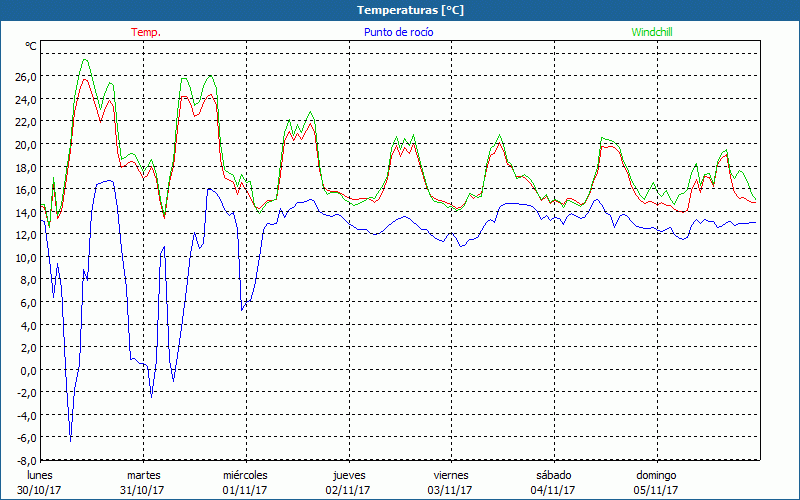Pick the "lunes" day label
Screen dimensions: 800x500
pos(40,475)
